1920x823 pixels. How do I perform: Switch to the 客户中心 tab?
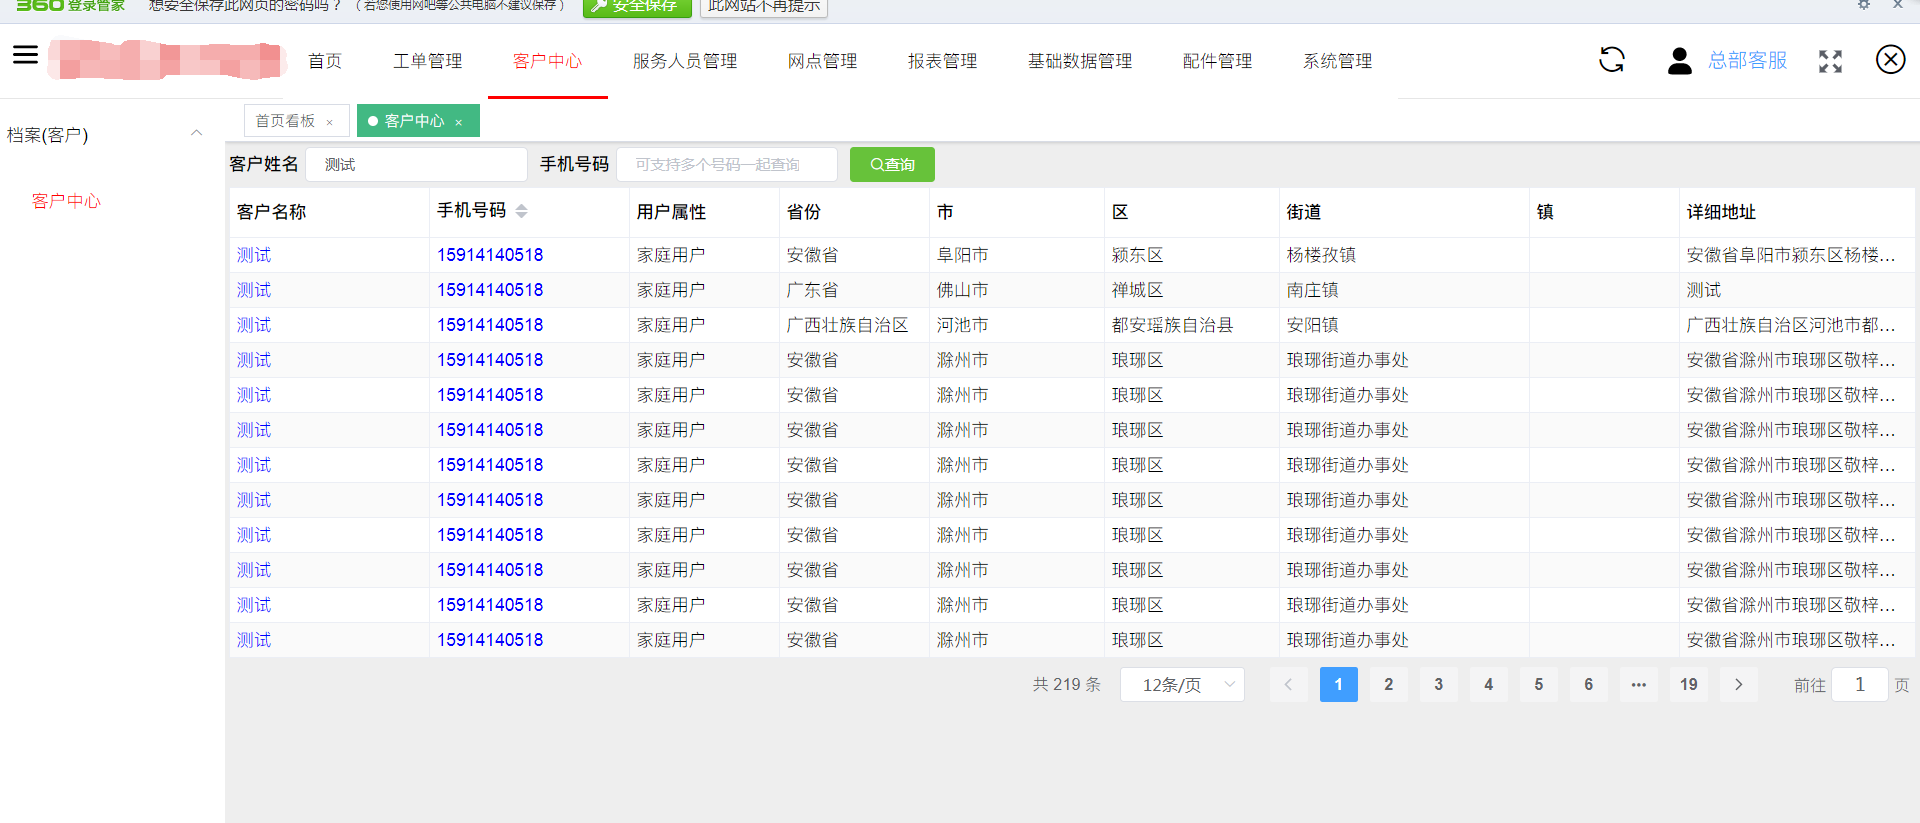tap(414, 121)
